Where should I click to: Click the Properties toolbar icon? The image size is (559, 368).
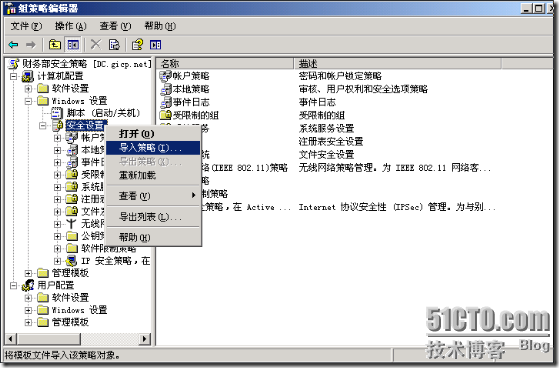[x=114, y=45]
